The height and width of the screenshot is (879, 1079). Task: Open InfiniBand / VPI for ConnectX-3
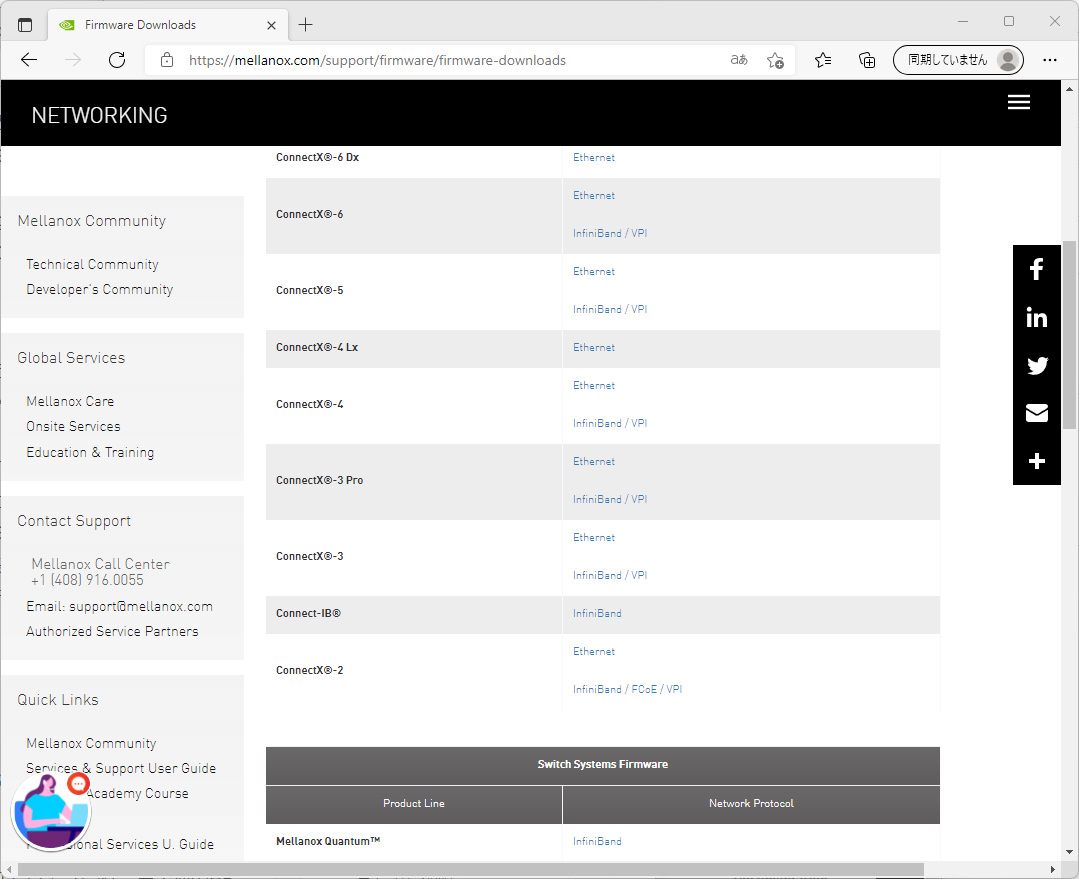tap(610, 575)
